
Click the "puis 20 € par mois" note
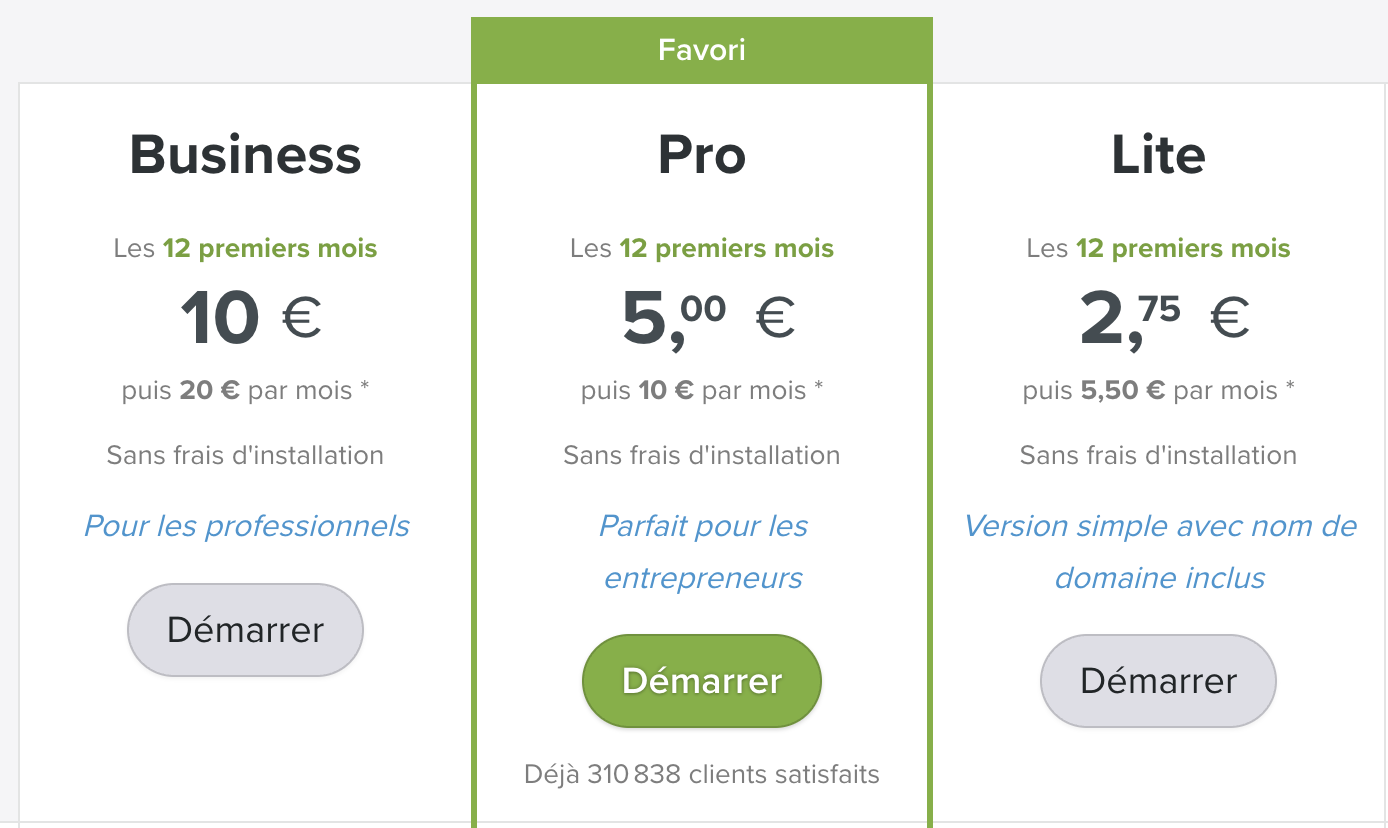tap(245, 390)
